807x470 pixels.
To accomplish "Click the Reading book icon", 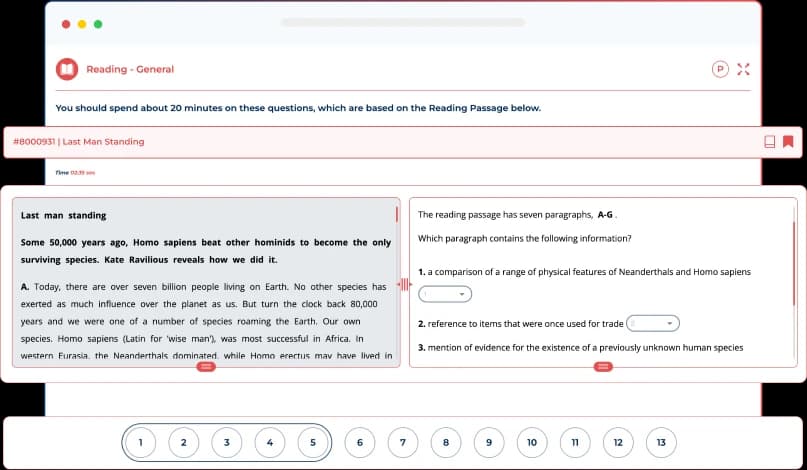I will click(x=67, y=69).
